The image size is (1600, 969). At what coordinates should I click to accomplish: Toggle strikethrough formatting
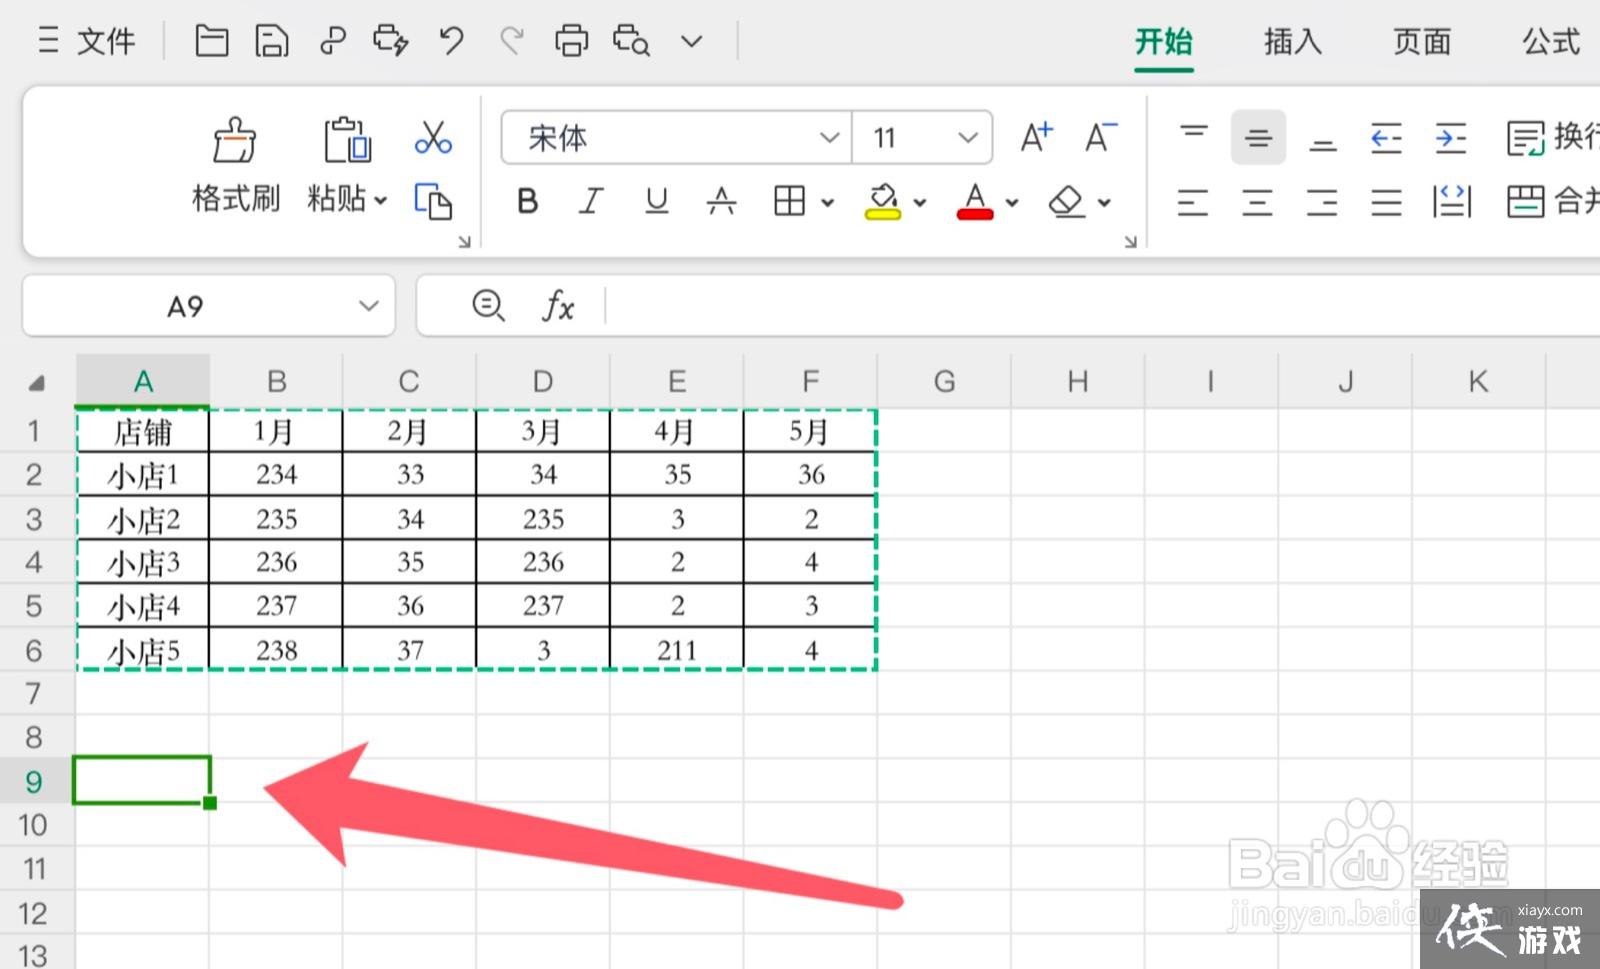pyautogui.click(x=721, y=202)
